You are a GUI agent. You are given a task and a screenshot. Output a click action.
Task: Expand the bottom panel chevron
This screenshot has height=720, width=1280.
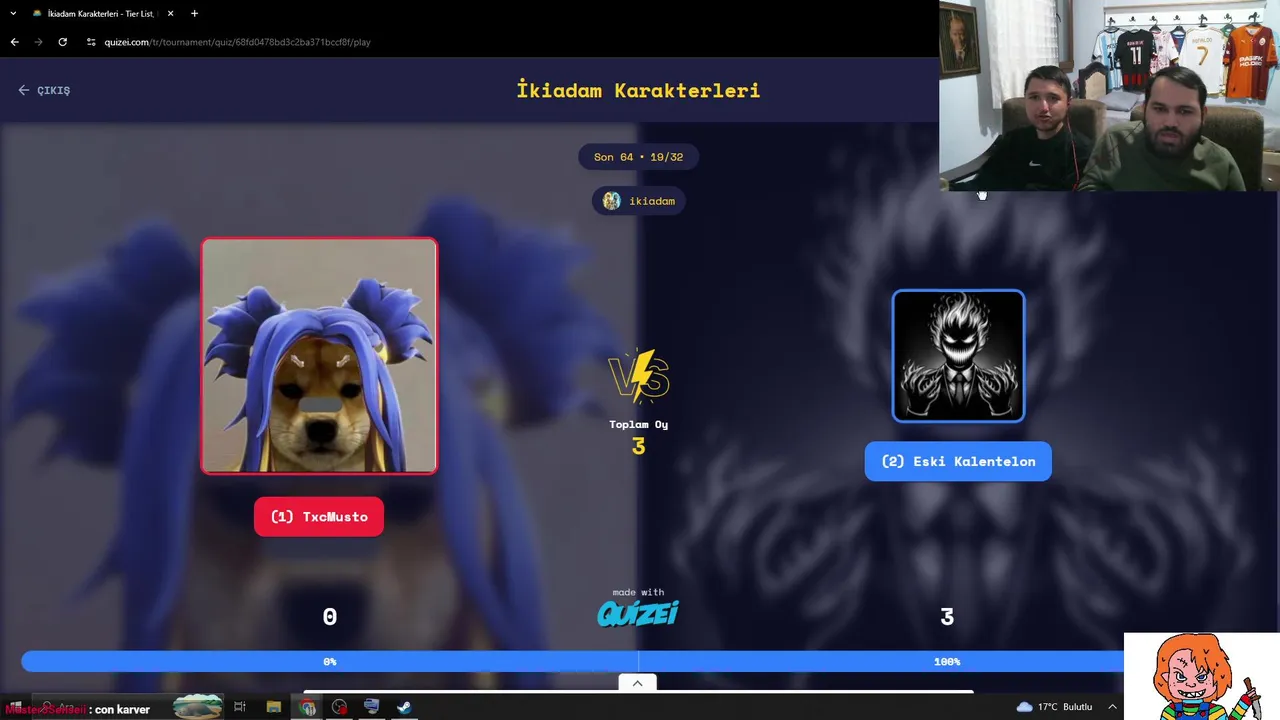tap(637, 683)
